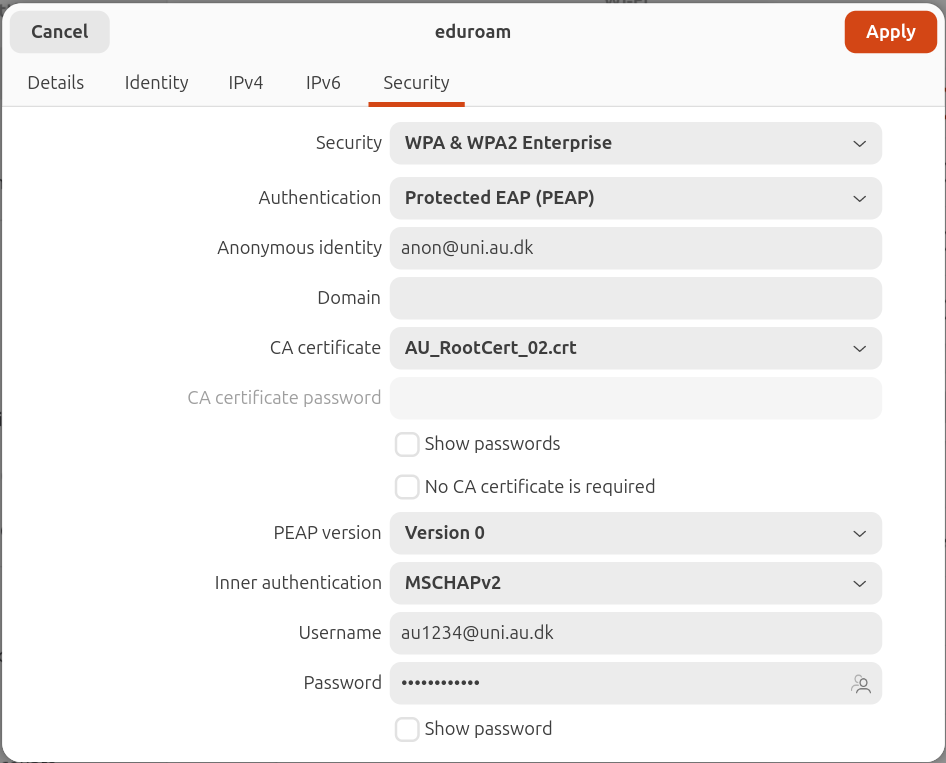The width and height of the screenshot is (946, 763).
Task: Open the CA certificate chooser dropdown
Action: point(635,348)
